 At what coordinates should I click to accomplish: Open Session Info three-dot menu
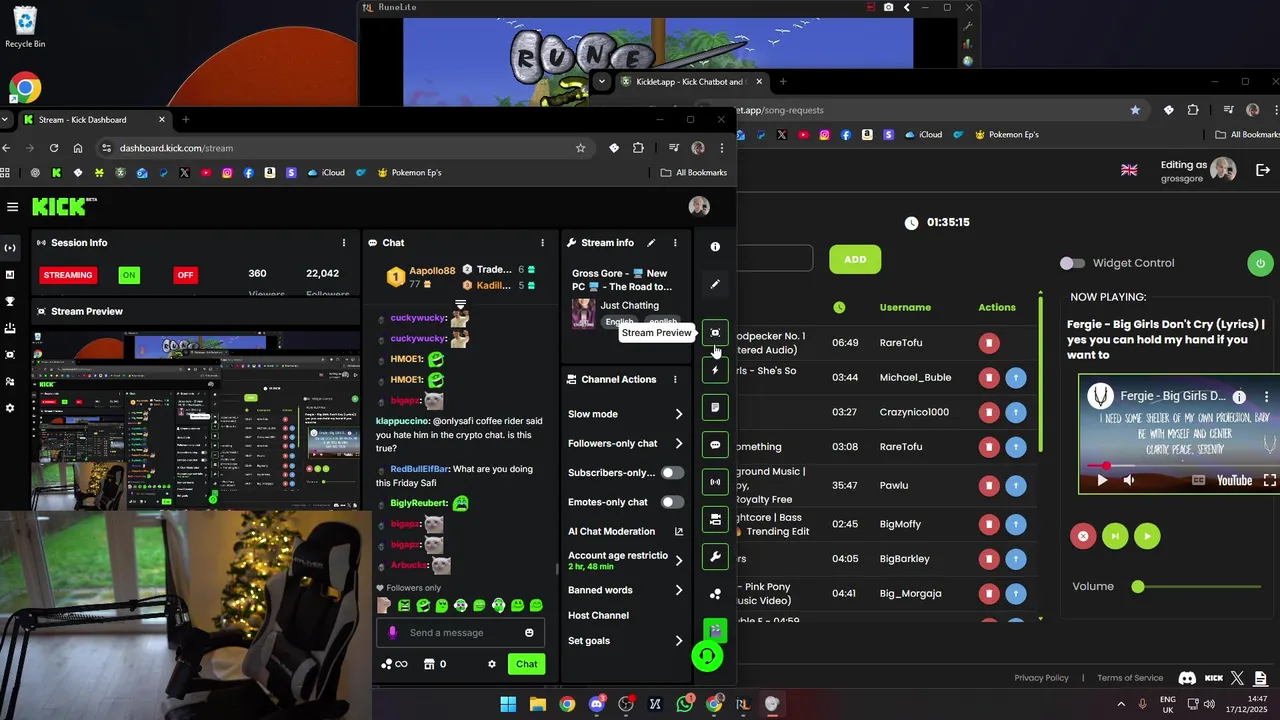pyautogui.click(x=344, y=242)
